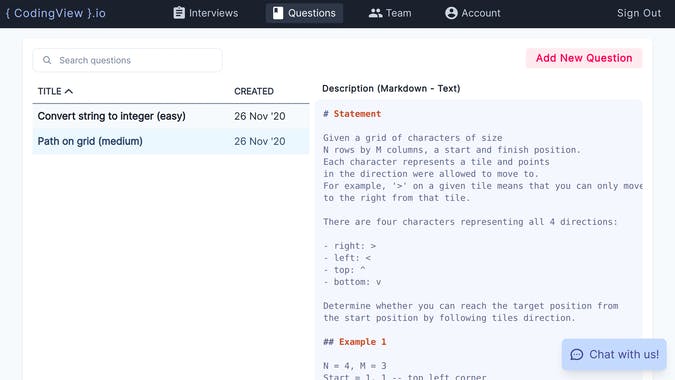Image resolution: width=675 pixels, height=380 pixels.
Task: Select Path on grid (medium) question
Action: tap(171, 141)
